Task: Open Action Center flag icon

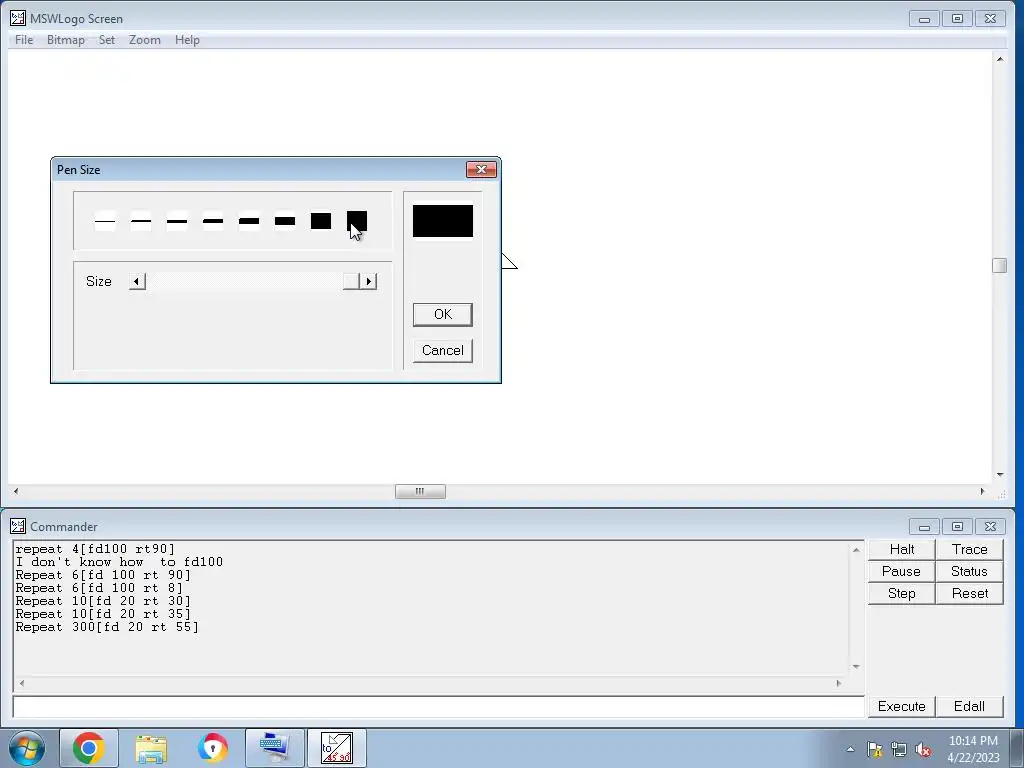Action: point(875,749)
